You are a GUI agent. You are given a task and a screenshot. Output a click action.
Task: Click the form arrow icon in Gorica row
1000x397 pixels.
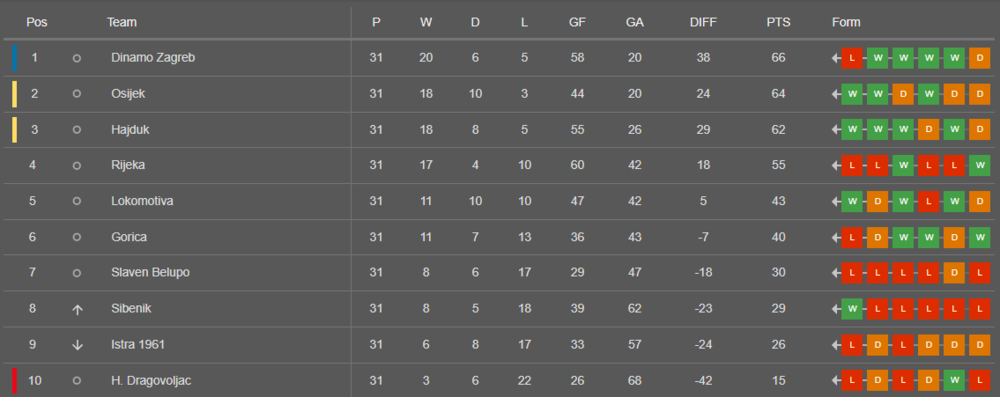click(835, 237)
